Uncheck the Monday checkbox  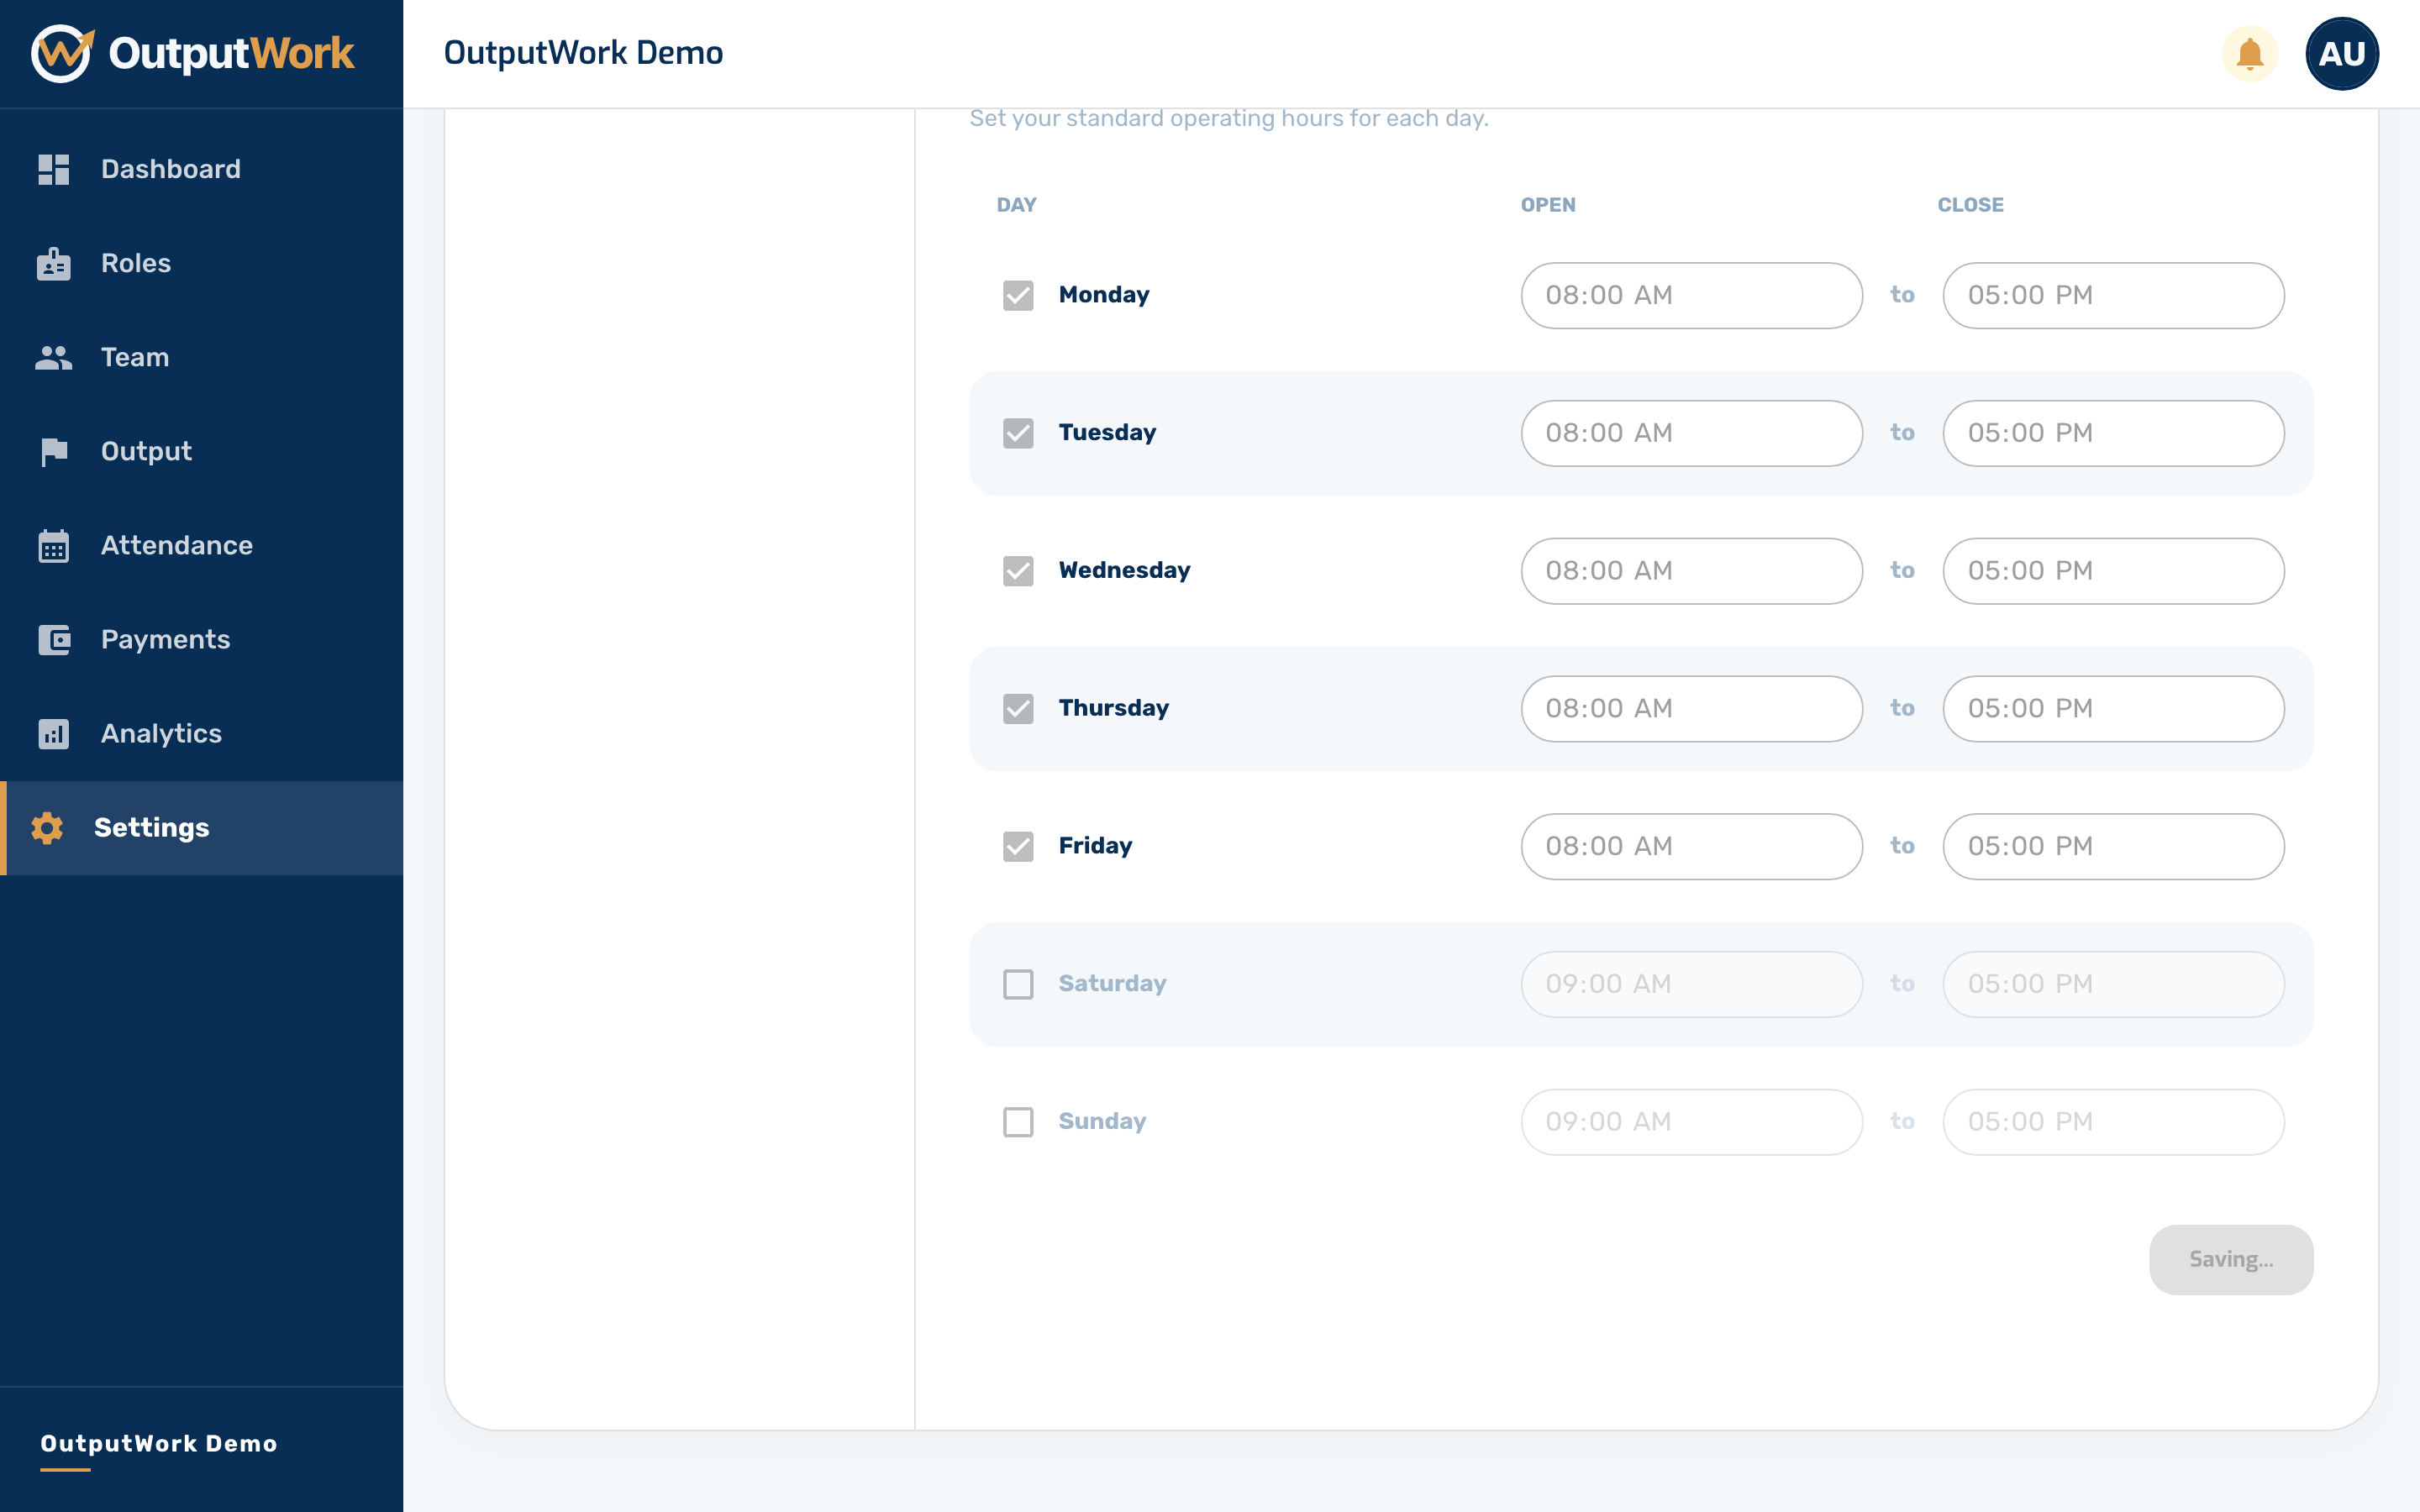coord(1018,295)
